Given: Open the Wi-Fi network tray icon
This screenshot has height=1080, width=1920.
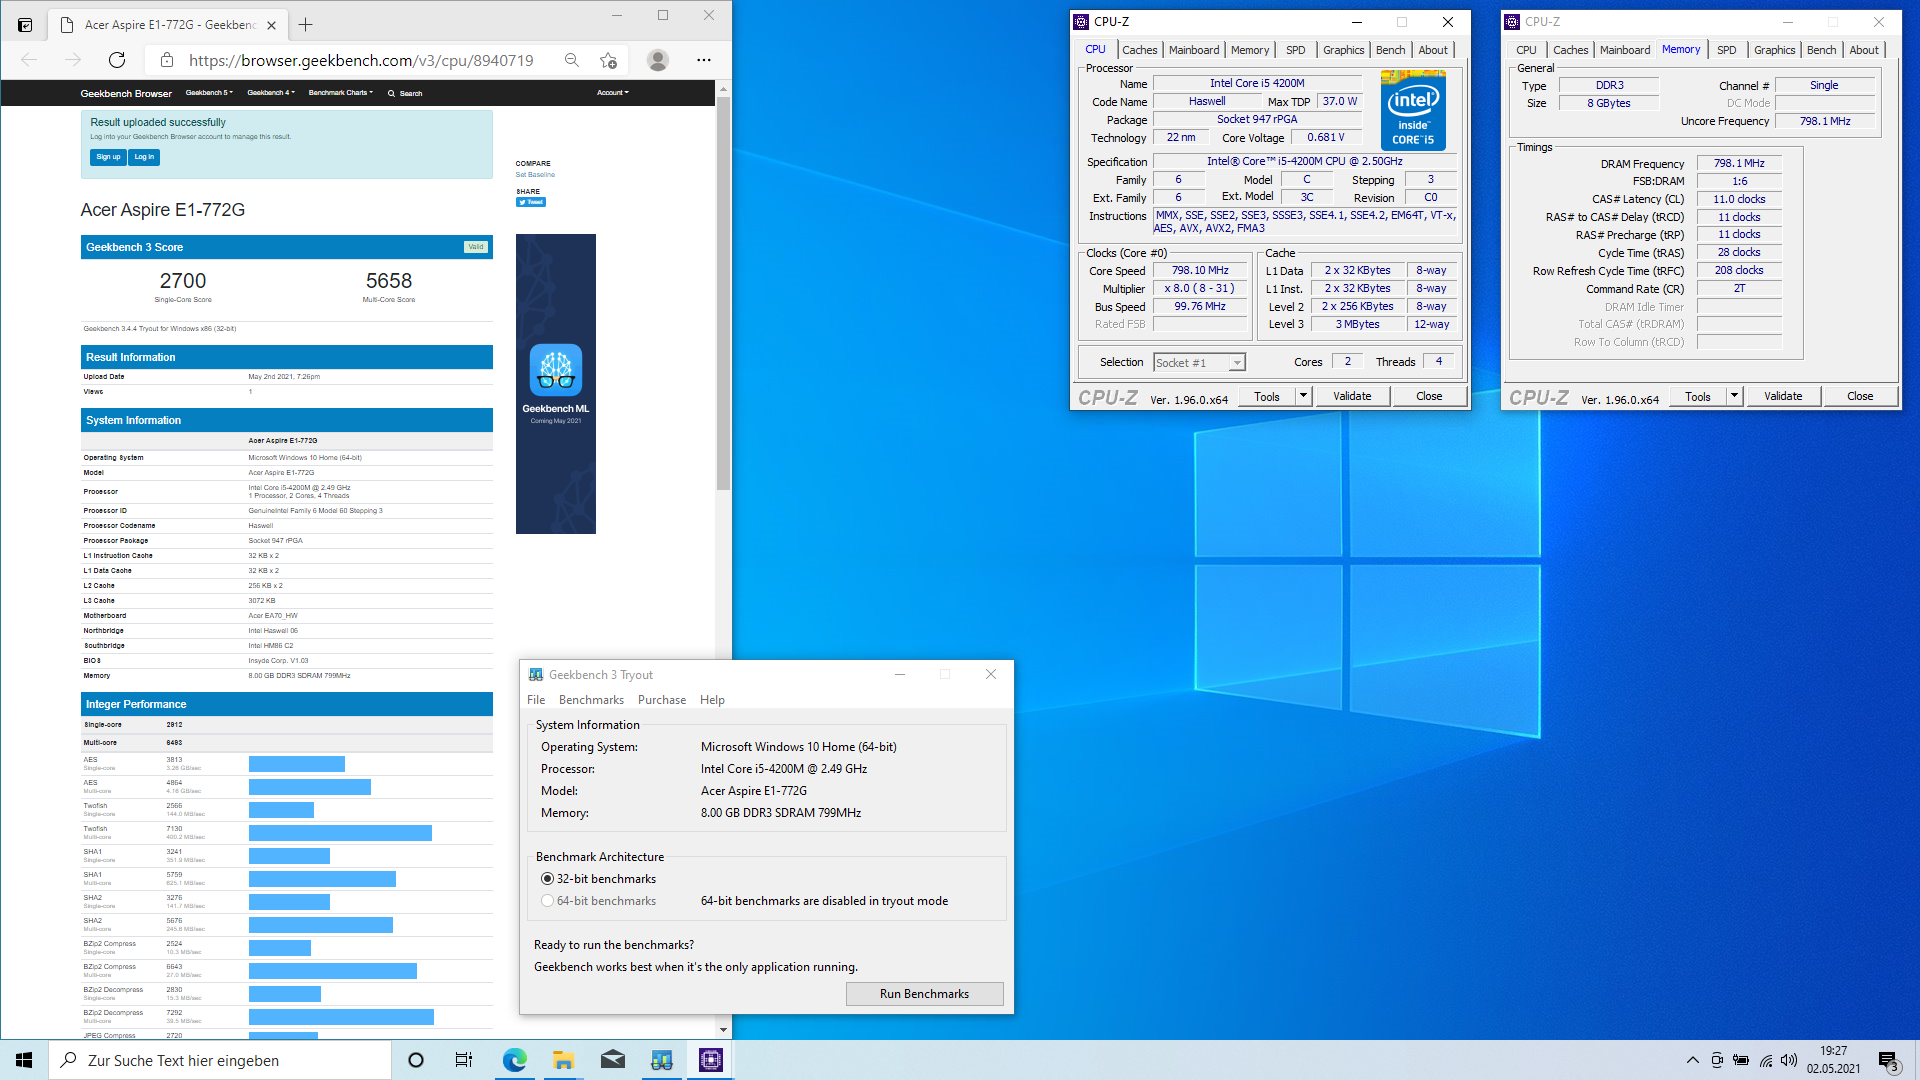Looking at the screenshot, I should click(1765, 1060).
